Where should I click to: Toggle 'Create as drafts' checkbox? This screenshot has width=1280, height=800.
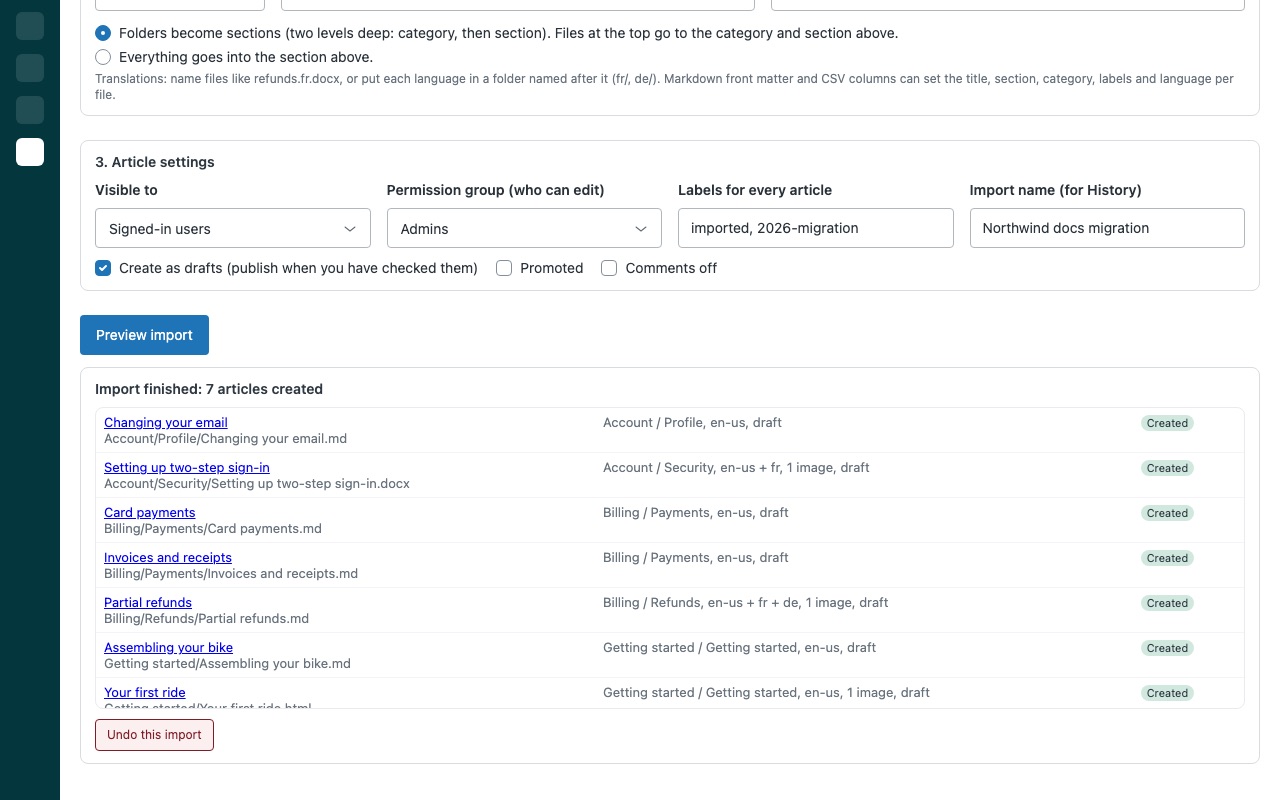pyautogui.click(x=103, y=268)
